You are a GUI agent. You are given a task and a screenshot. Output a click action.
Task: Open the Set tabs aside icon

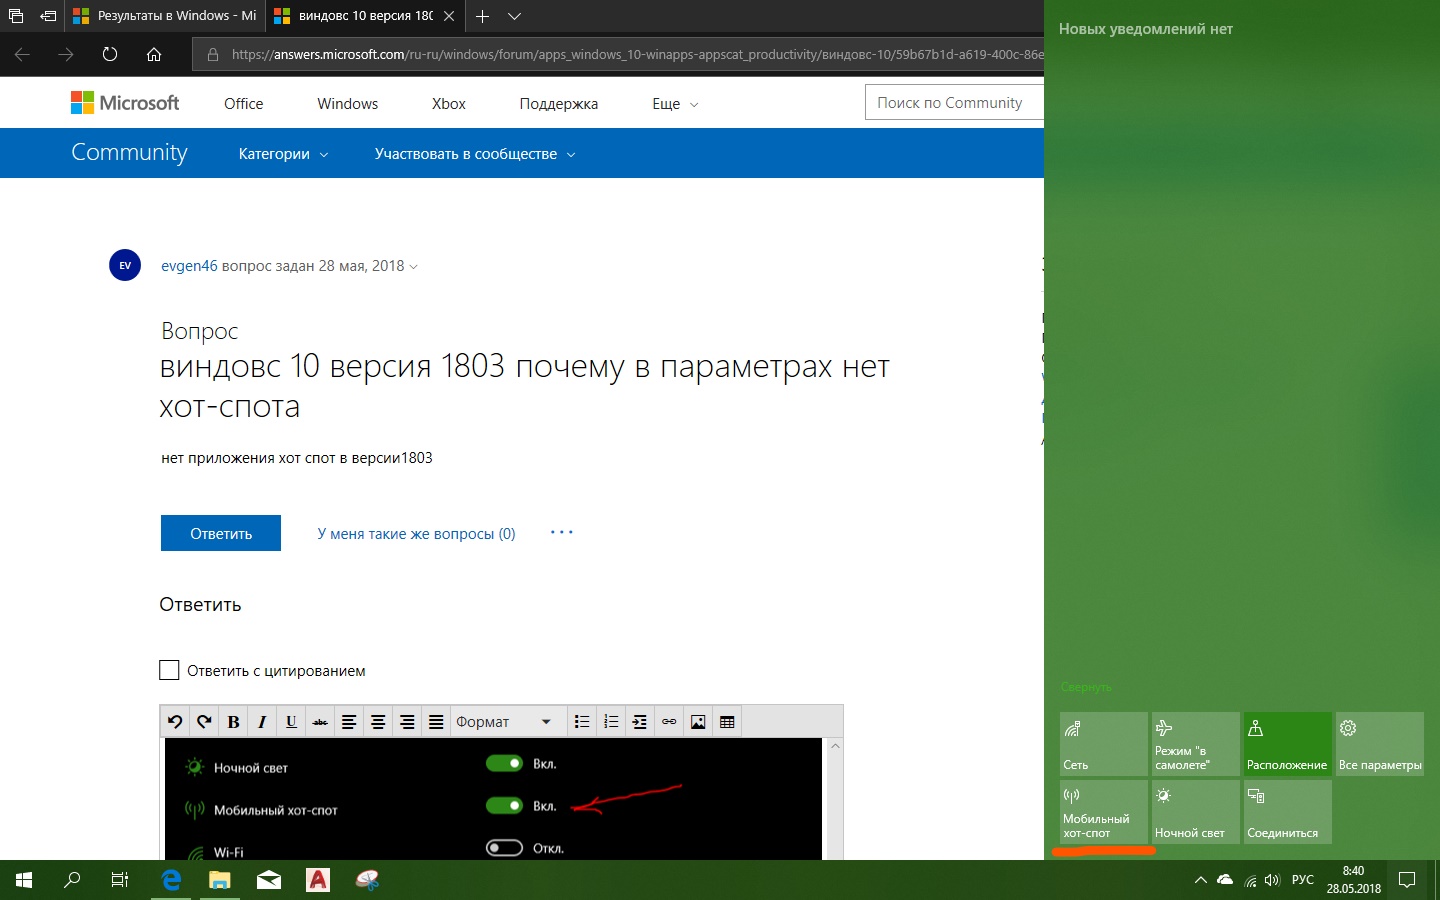(x=48, y=16)
